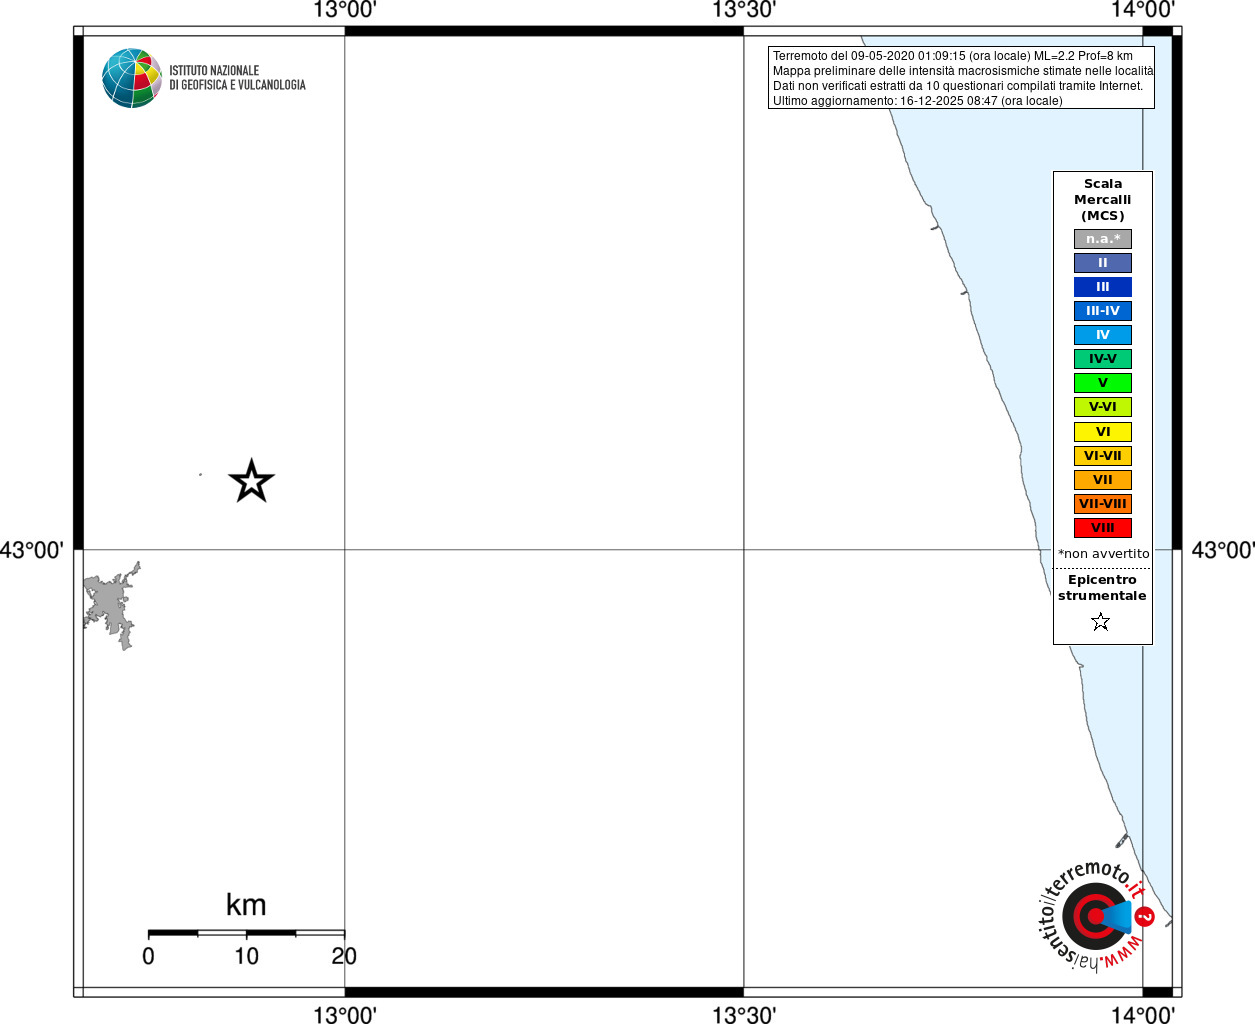Select the yellow VI intensity swatch
This screenshot has width=1255, height=1024.
coord(1103,432)
